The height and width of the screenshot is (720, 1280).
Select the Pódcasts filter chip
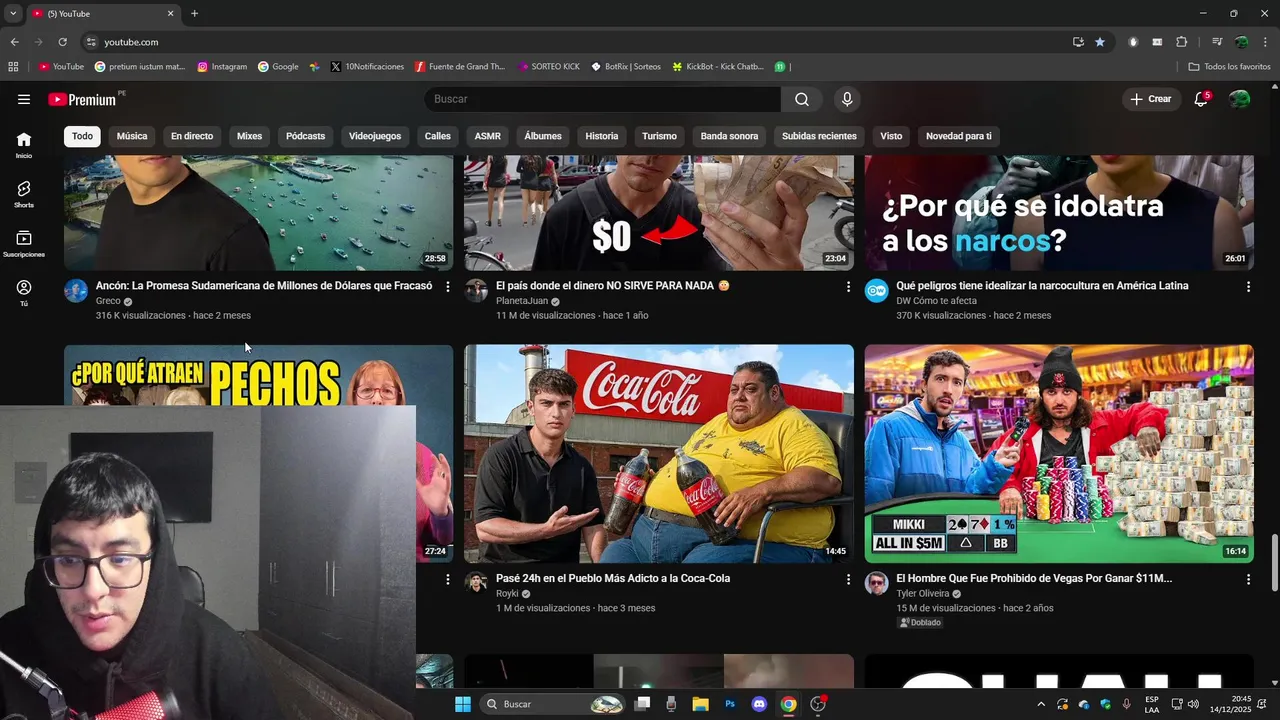pyautogui.click(x=305, y=136)
